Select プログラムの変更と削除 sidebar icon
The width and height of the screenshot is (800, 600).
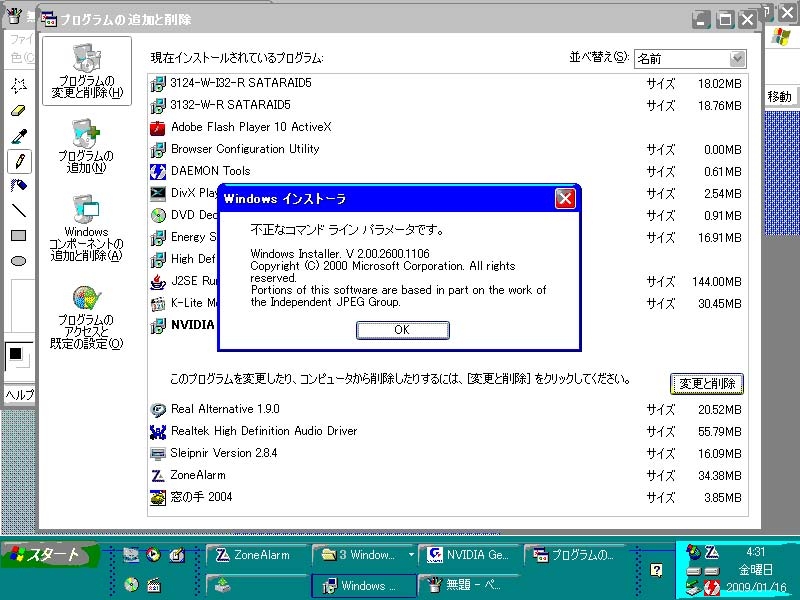pos(87,71)
